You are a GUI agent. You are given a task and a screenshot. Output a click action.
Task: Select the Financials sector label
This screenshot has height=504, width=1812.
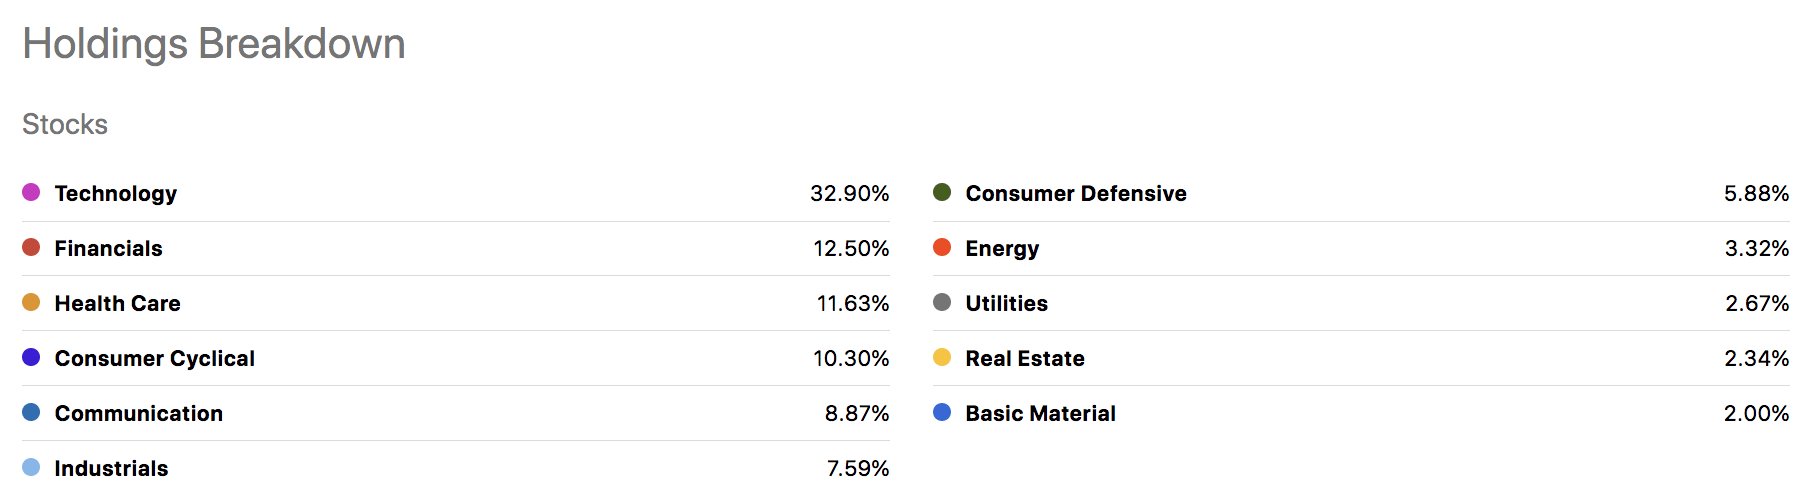tap(108, 248)
